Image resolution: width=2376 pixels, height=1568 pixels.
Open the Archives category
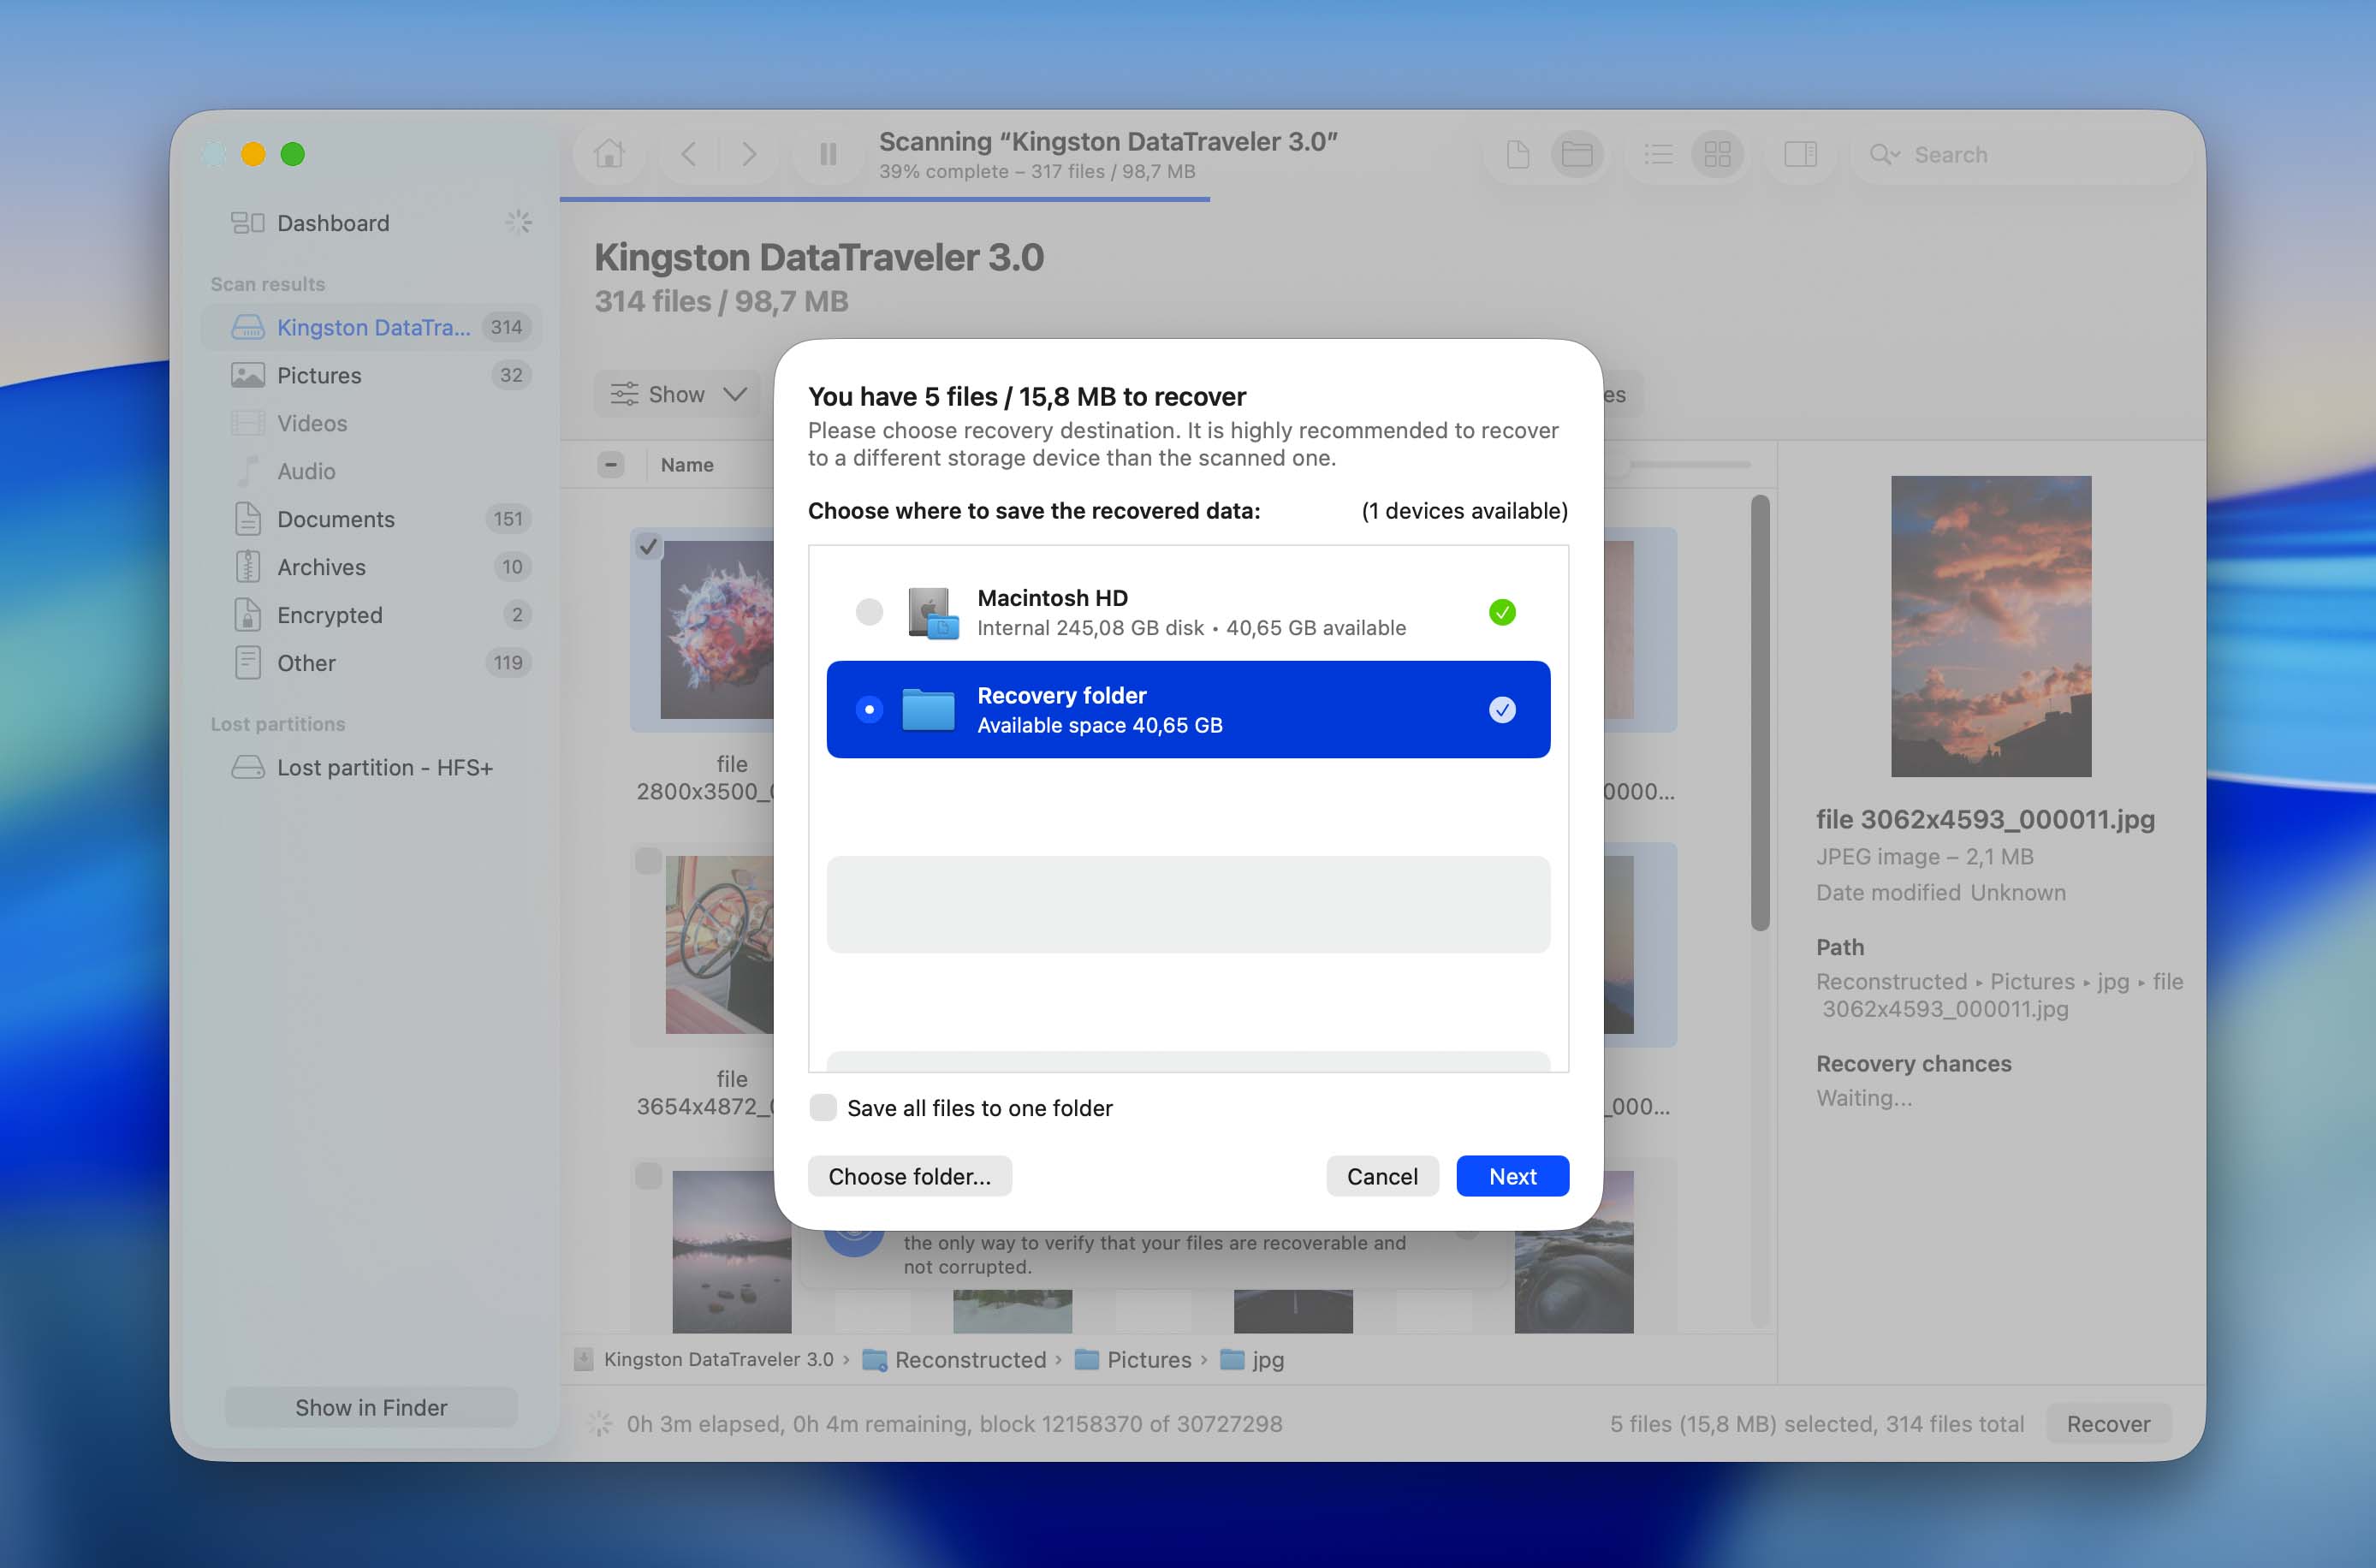click(372, 567)
